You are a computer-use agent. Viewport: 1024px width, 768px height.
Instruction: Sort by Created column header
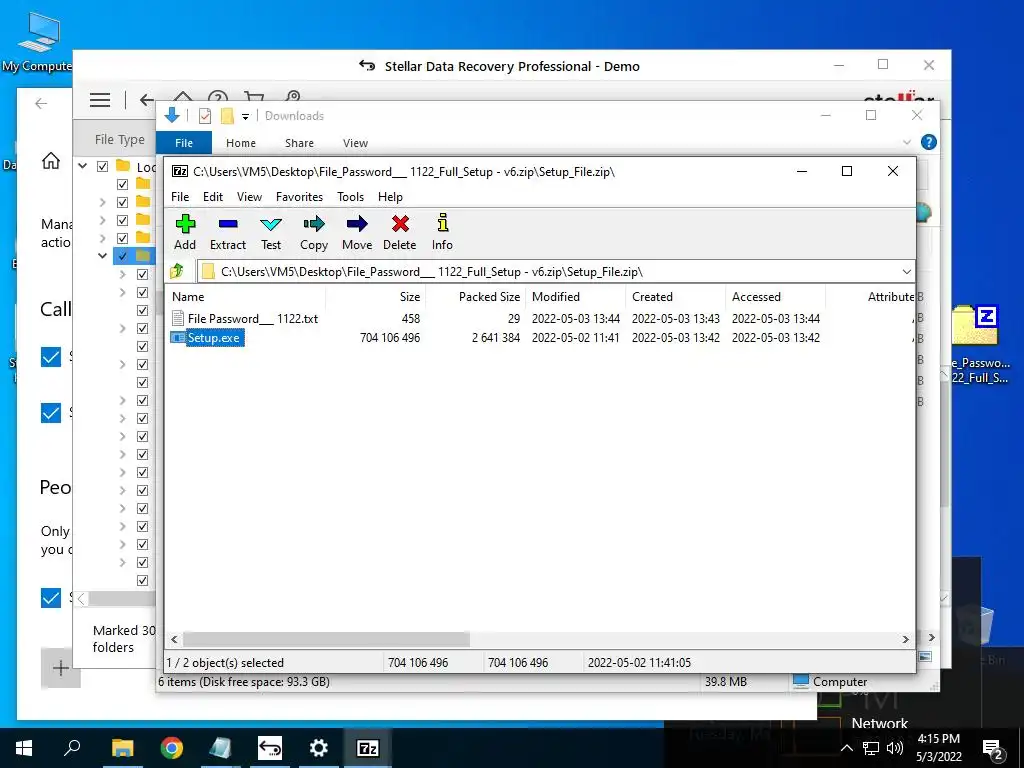click(675, 296)
